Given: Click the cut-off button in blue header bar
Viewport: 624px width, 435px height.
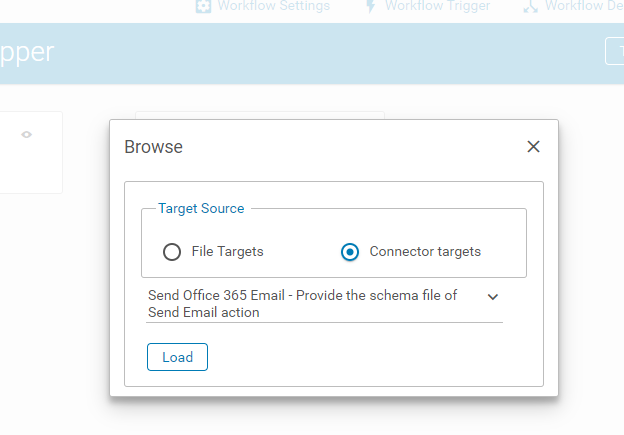Looking at the screenshot, I should tap(614, 51).
